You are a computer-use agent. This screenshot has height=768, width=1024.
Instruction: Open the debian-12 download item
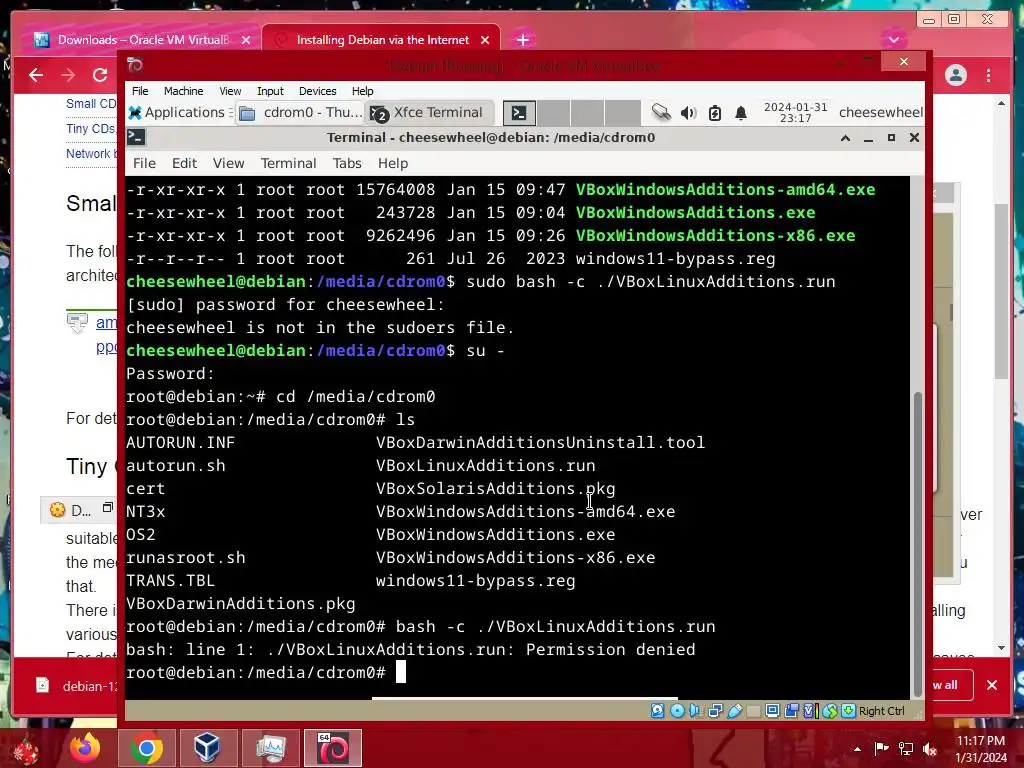click(x=78, y=686)
